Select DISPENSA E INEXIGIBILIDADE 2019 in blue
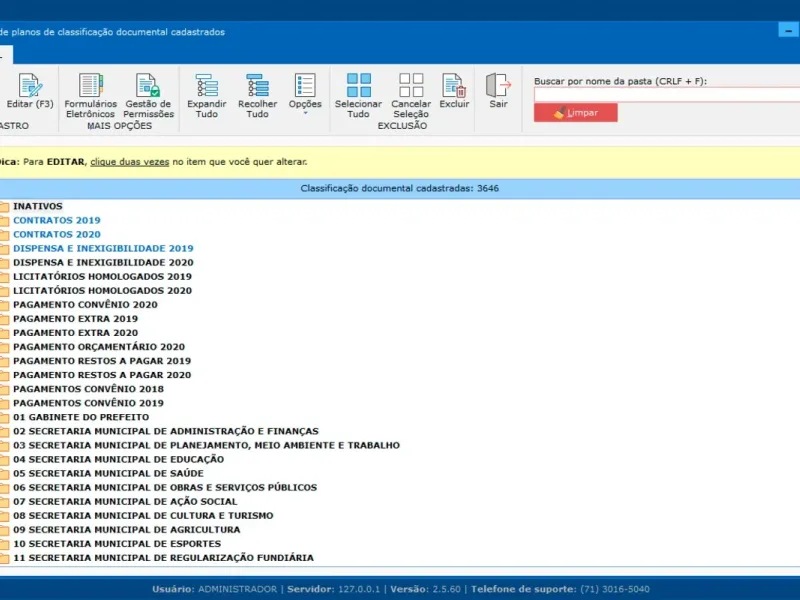800x600 pixels. pyautogui.click(x=103, y=248)
